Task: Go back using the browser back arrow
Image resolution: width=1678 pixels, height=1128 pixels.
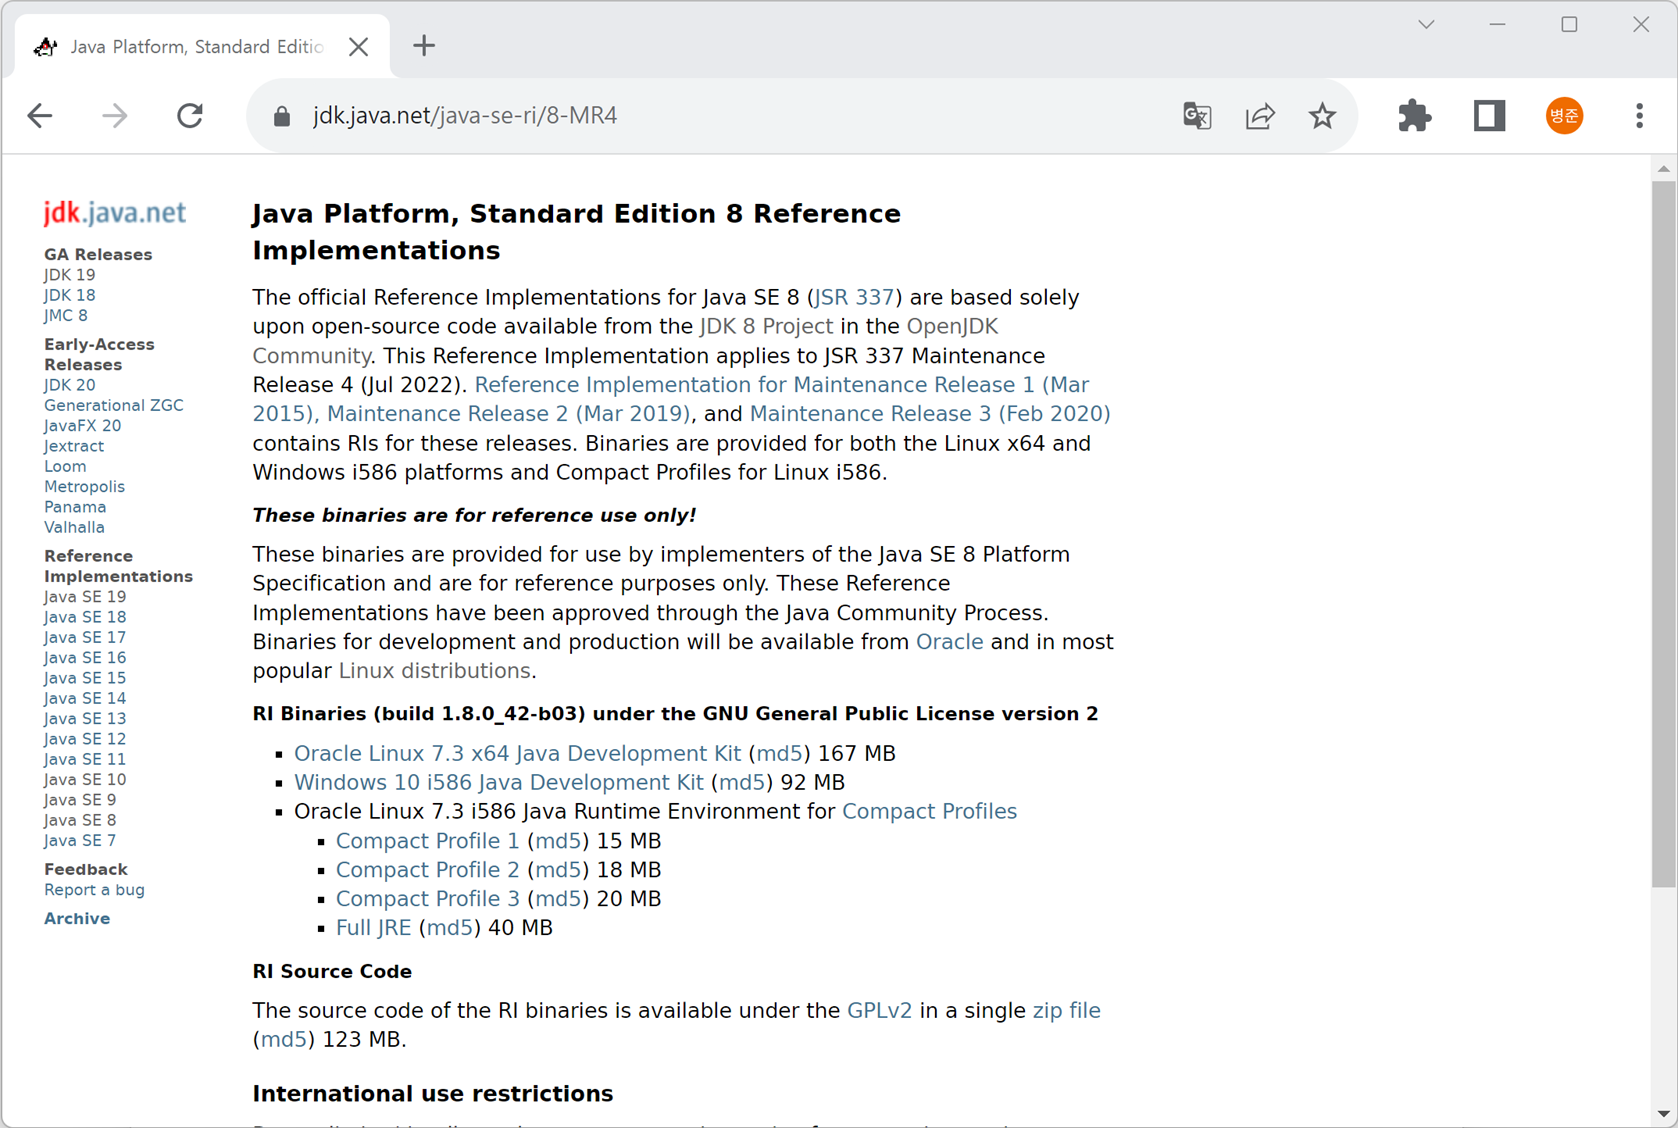Action: point(40,116)
